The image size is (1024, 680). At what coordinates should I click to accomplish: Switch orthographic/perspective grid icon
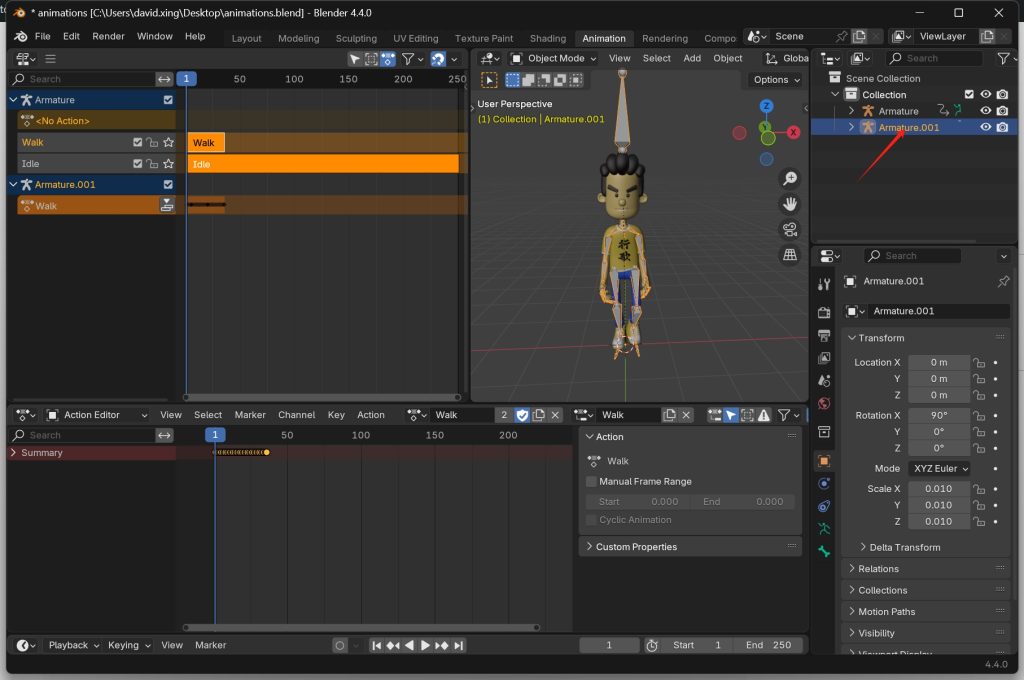pyautogui.click(x=790, y=255)
